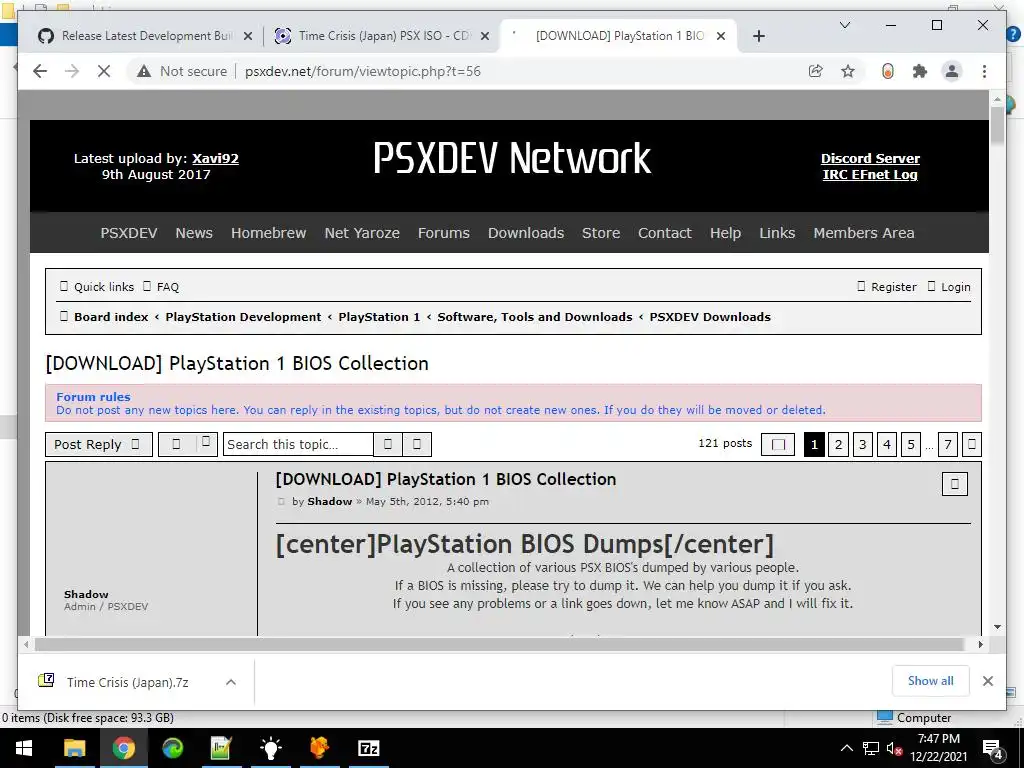Close the downloads bar
The image size is (1024, 768).
click(987, 681)
